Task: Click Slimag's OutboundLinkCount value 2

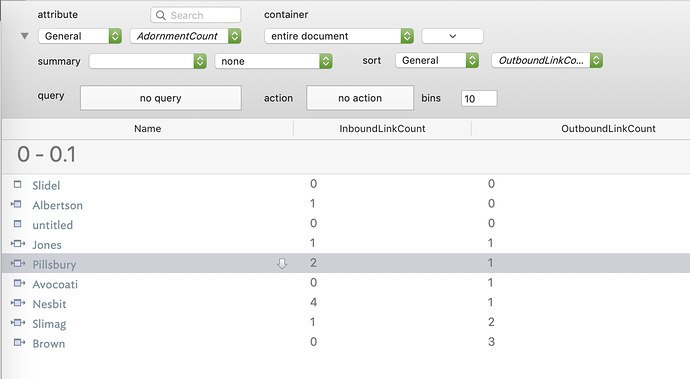Action: point(491,322)
